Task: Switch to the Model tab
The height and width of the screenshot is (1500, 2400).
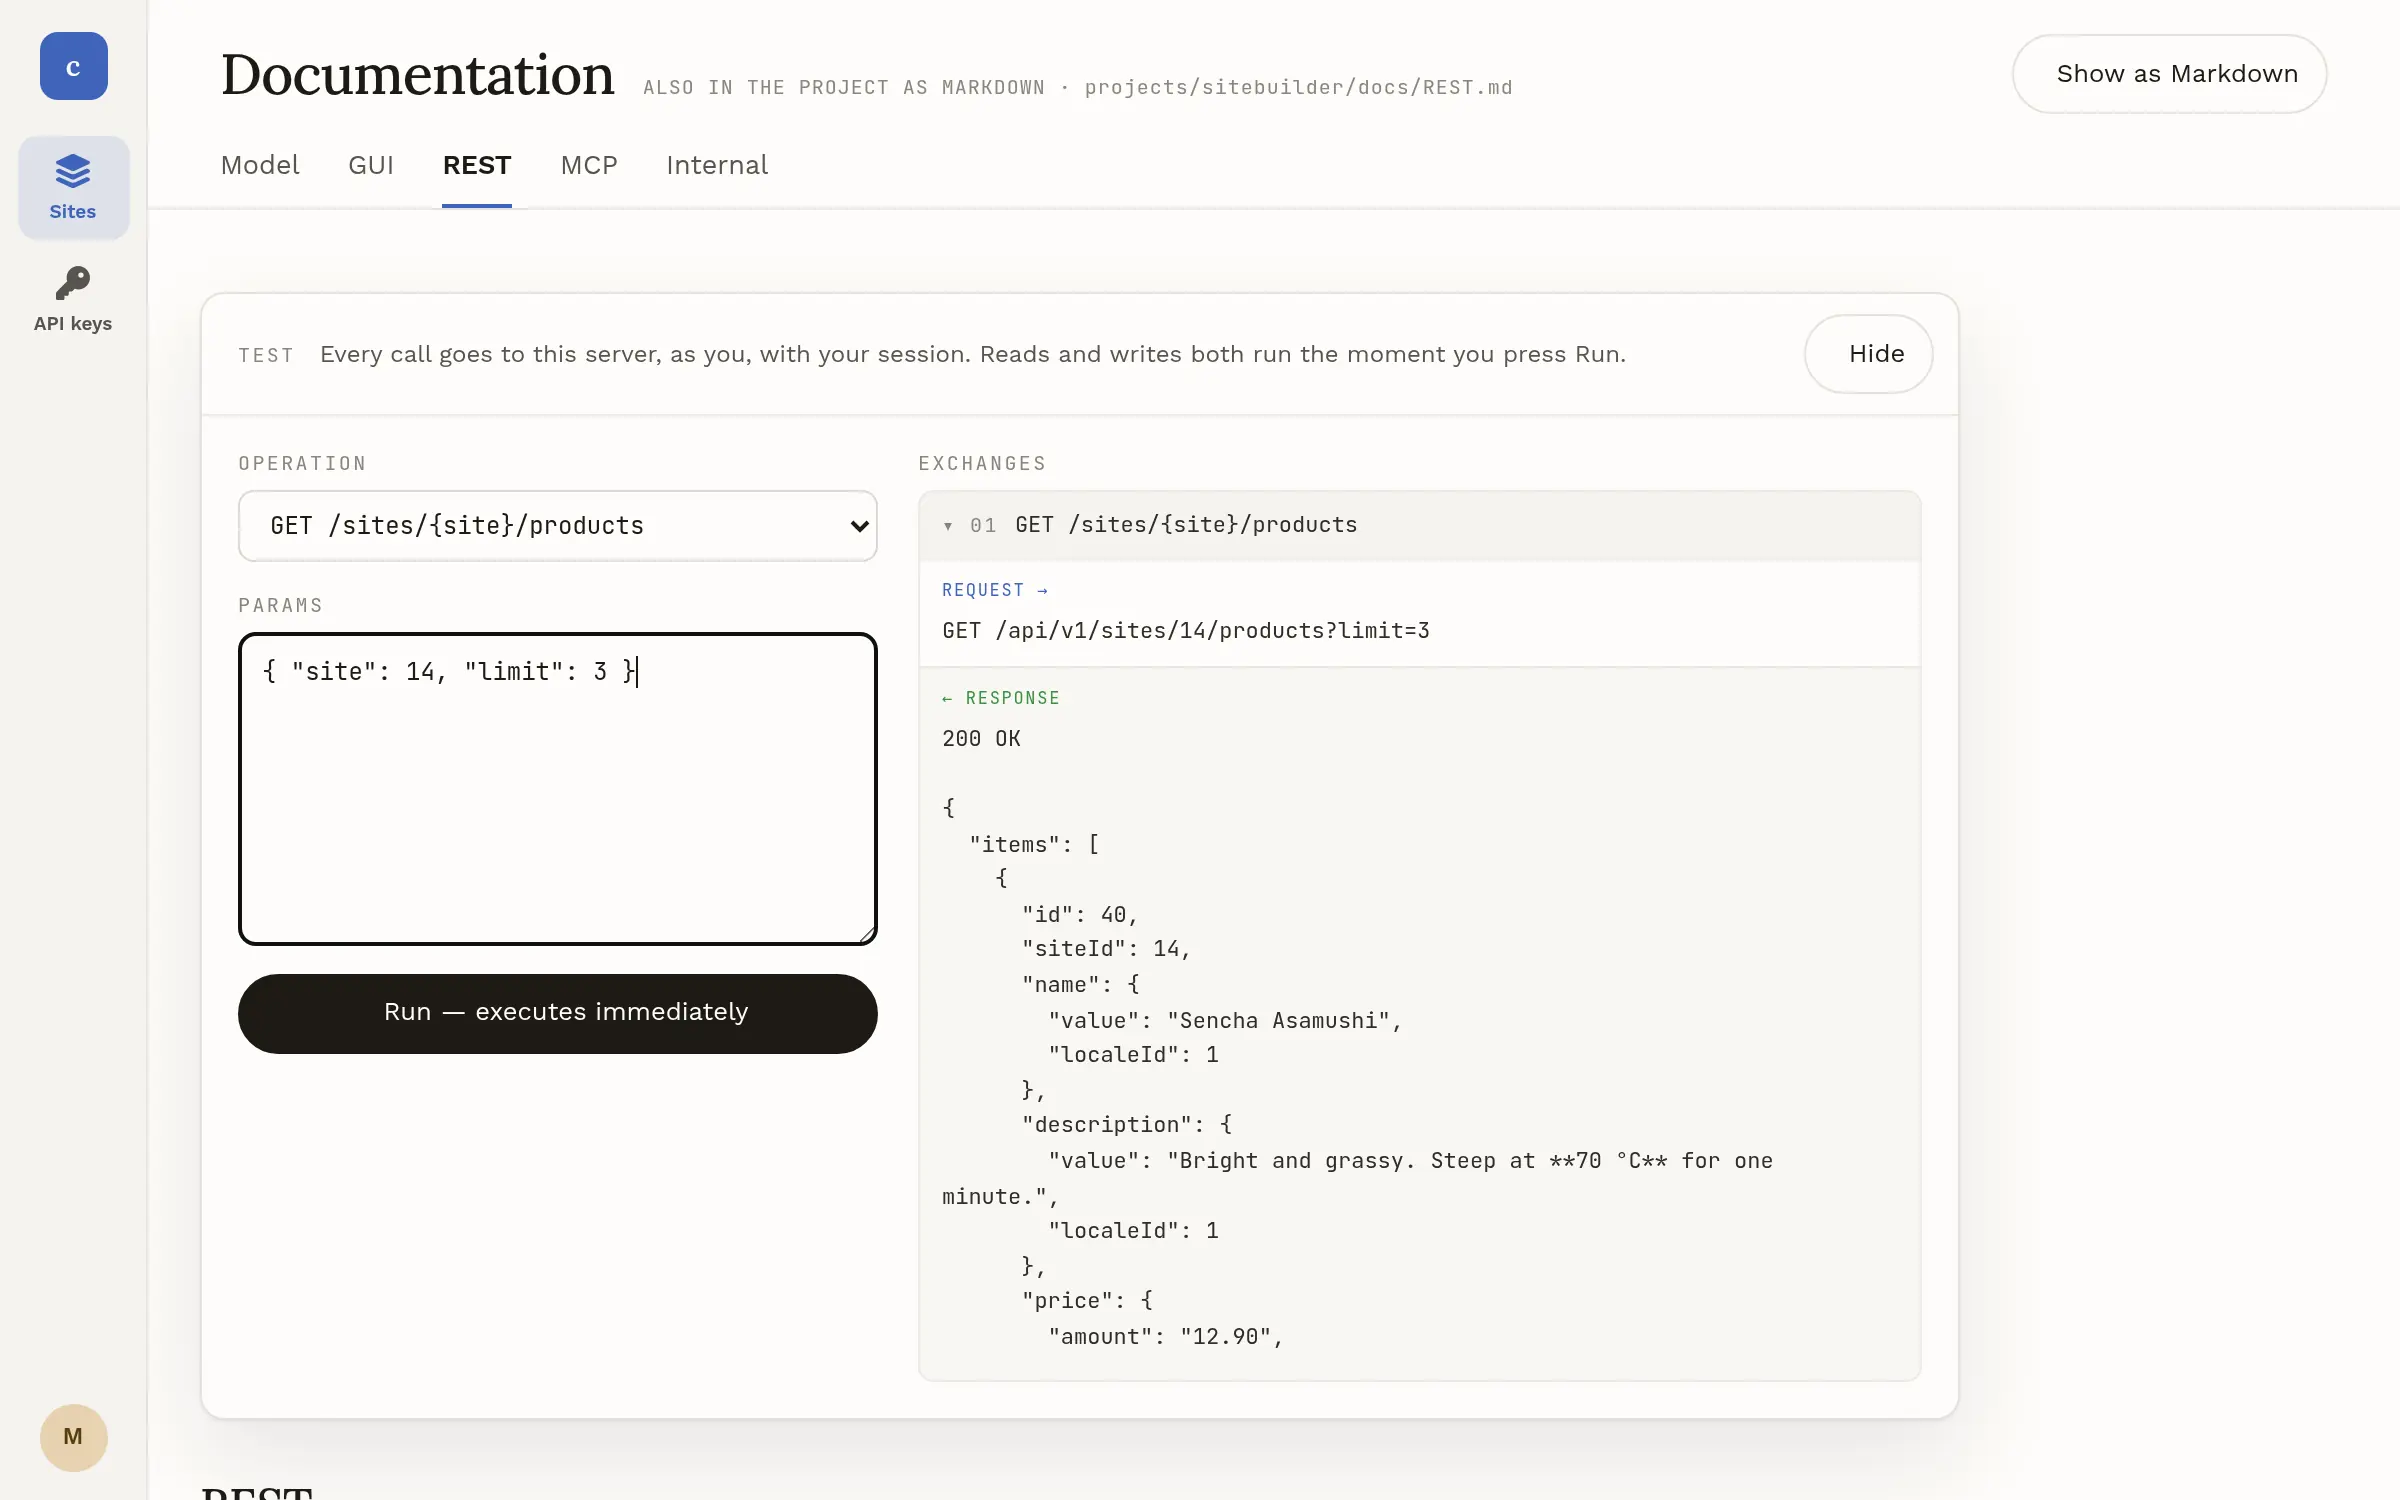Action: pos(260,165)
